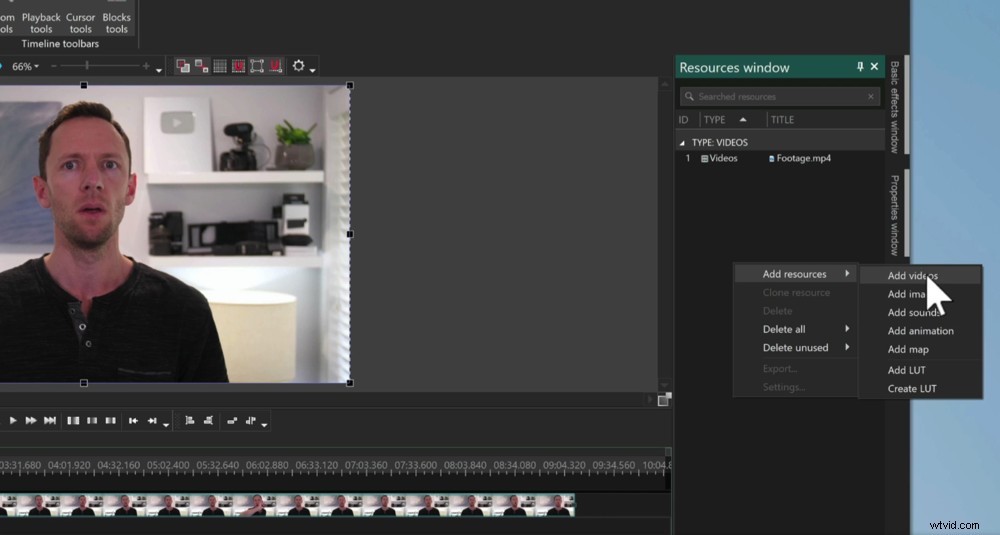Choose Add images from the submenu
Image resolution: width=1000 pixels, height=535 pixels.
[x=920, y=294]
